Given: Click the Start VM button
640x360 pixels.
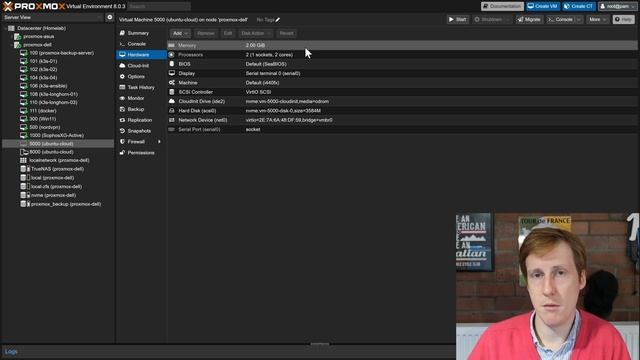Looking at the screenshot, I should click(458, 20).
